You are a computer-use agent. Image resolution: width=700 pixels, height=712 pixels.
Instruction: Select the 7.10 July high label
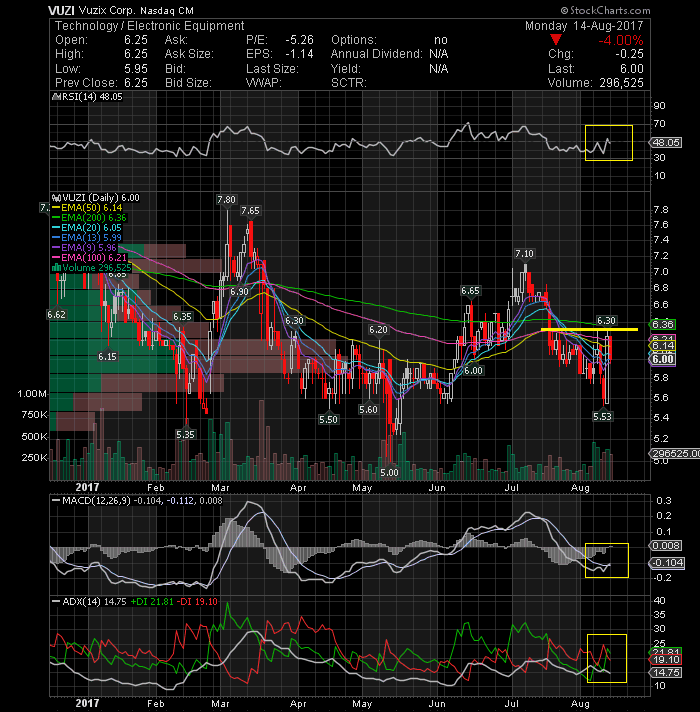click(524, 254)
